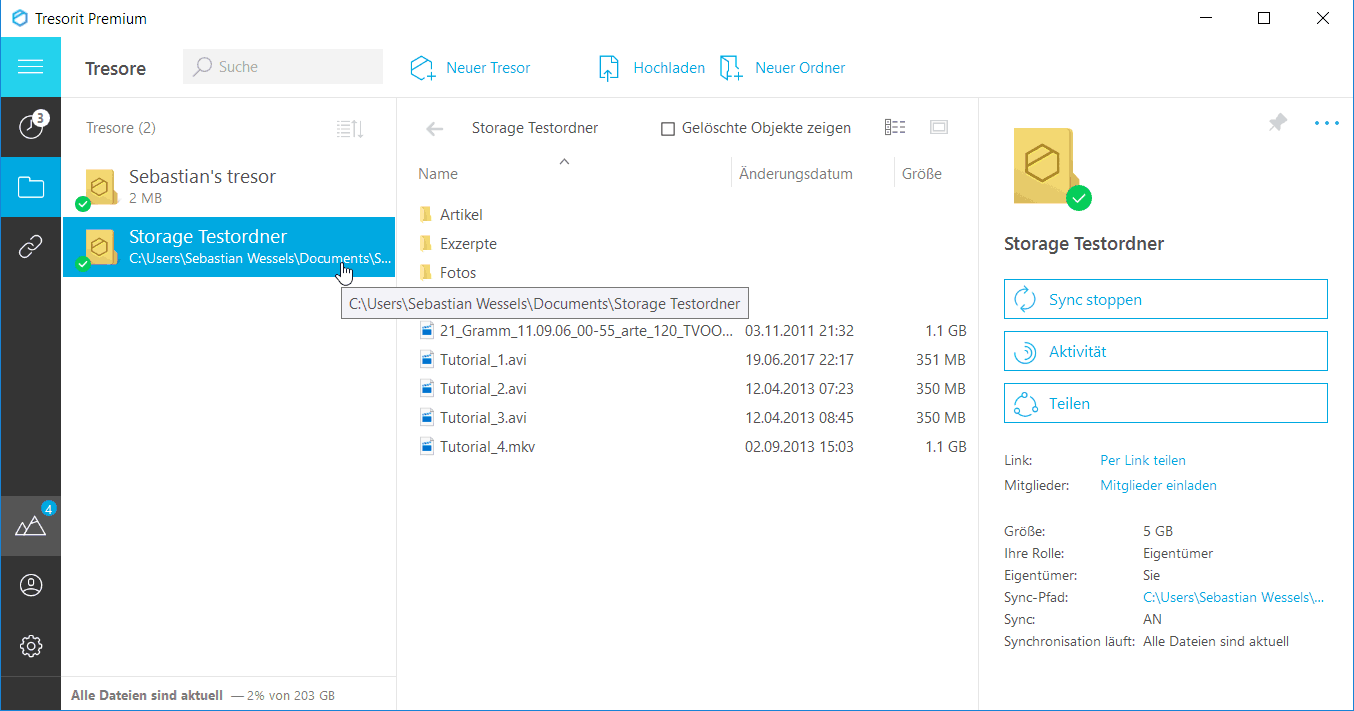Image resolution: width=1354 pixels, height=711 pixels.
Task: Pin the details panel
Action: (x=1277, y=123)
